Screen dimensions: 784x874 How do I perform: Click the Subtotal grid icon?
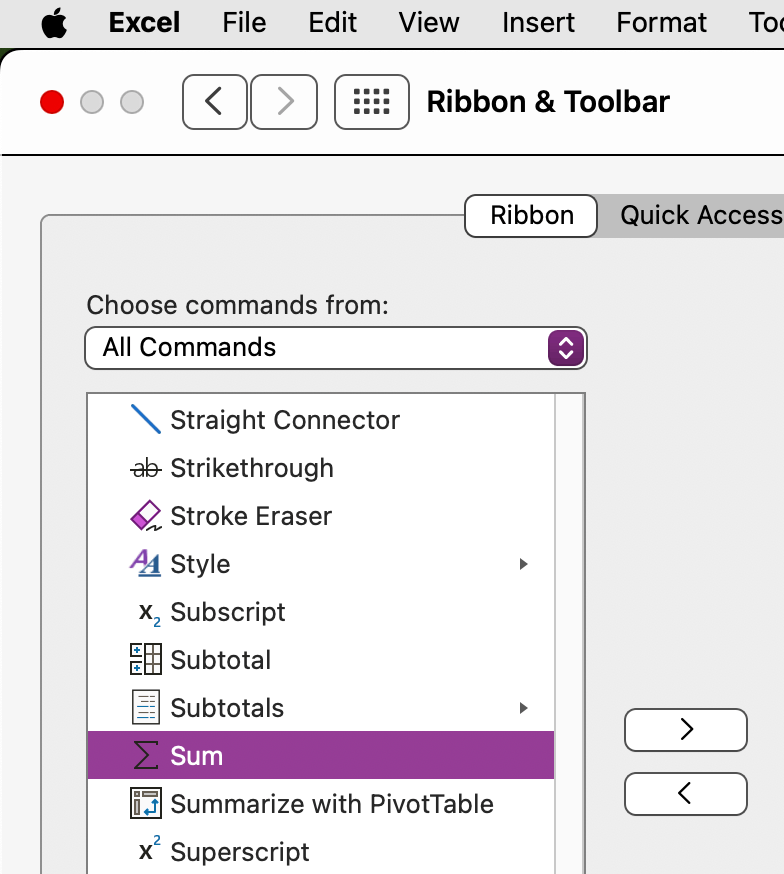point(146,660)
